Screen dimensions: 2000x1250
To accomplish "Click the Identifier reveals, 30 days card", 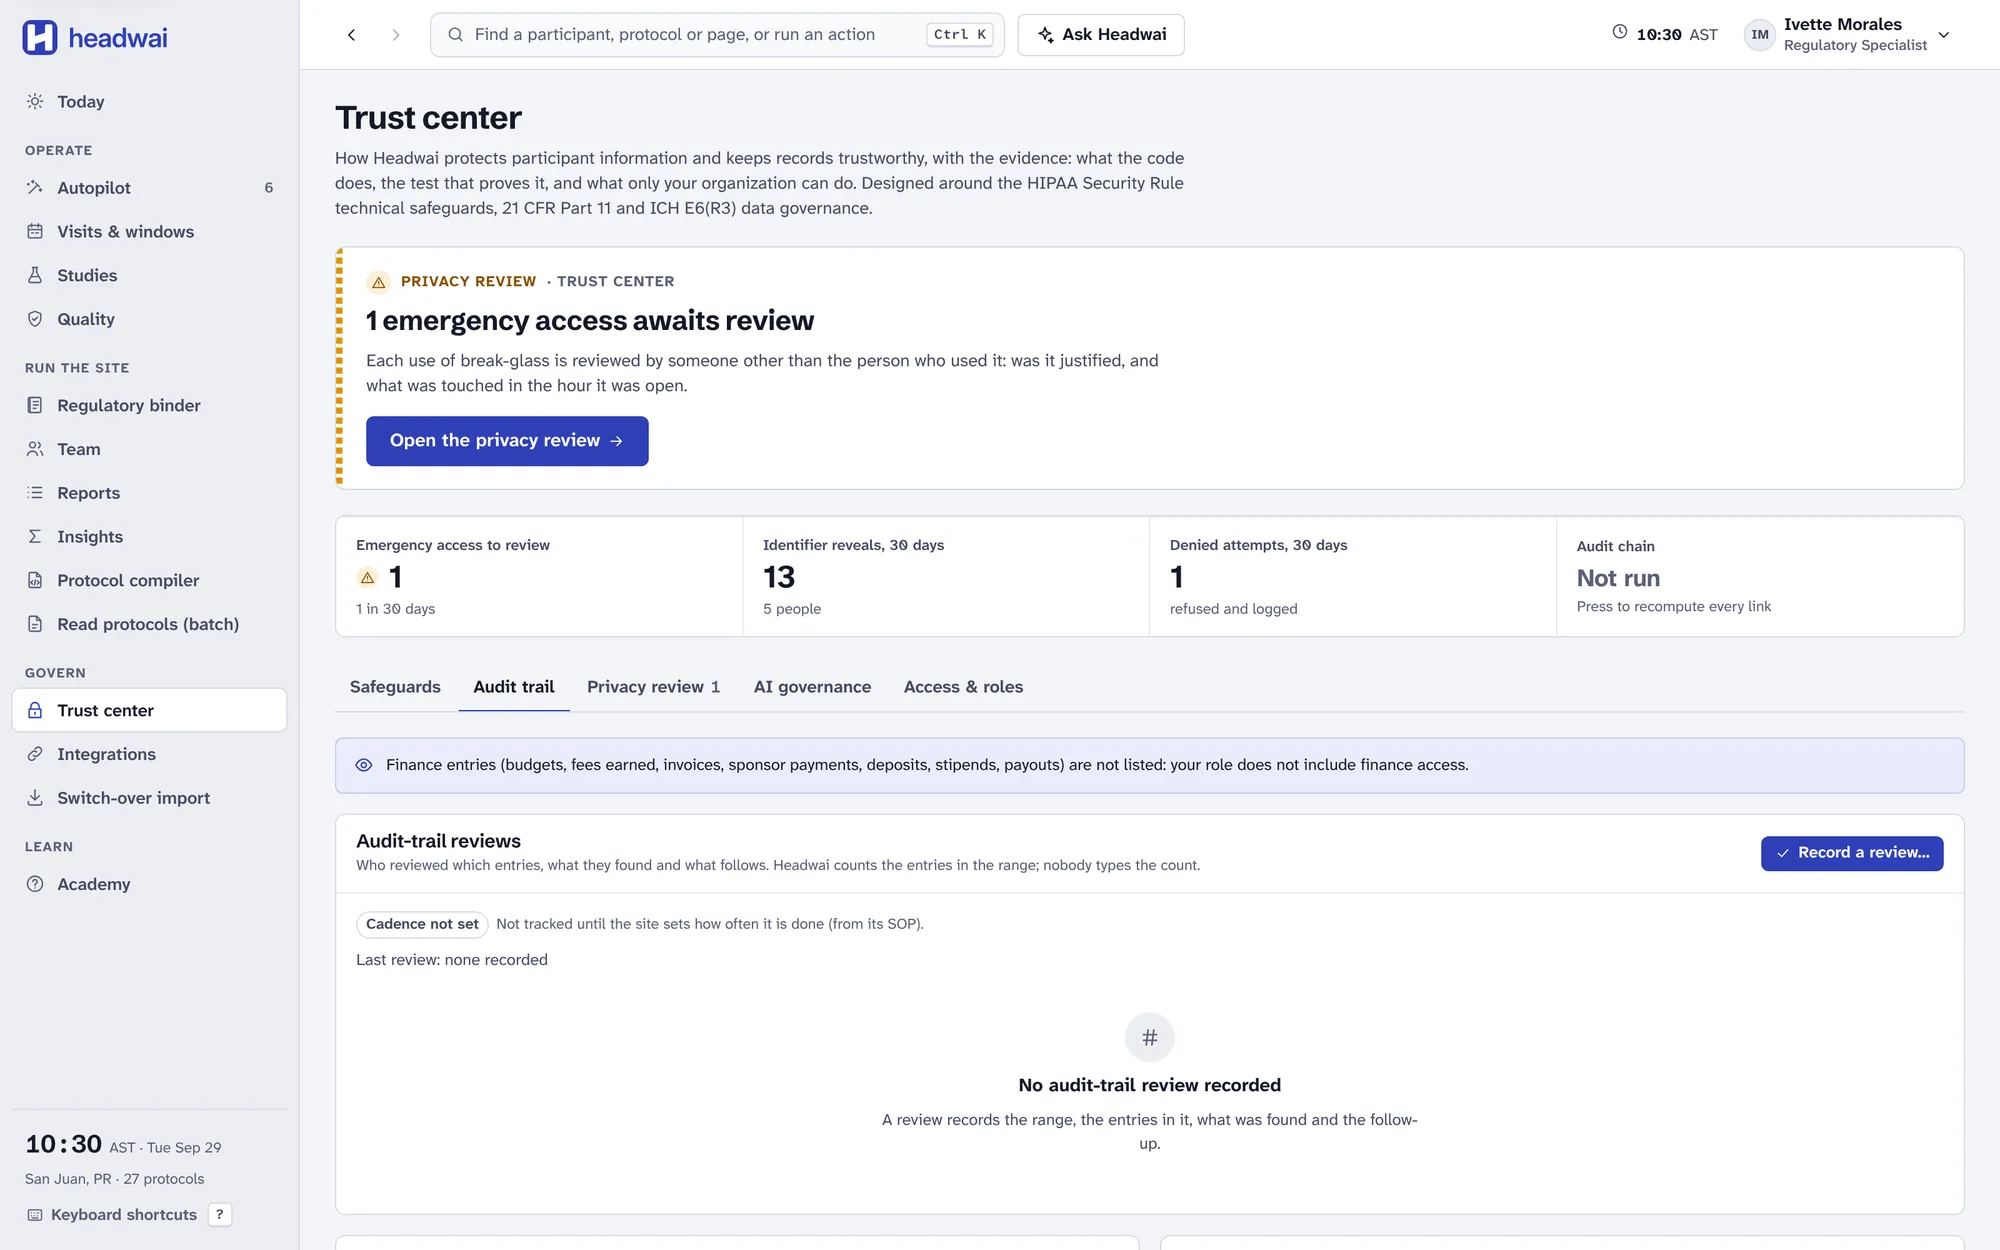I will (946, 576).
